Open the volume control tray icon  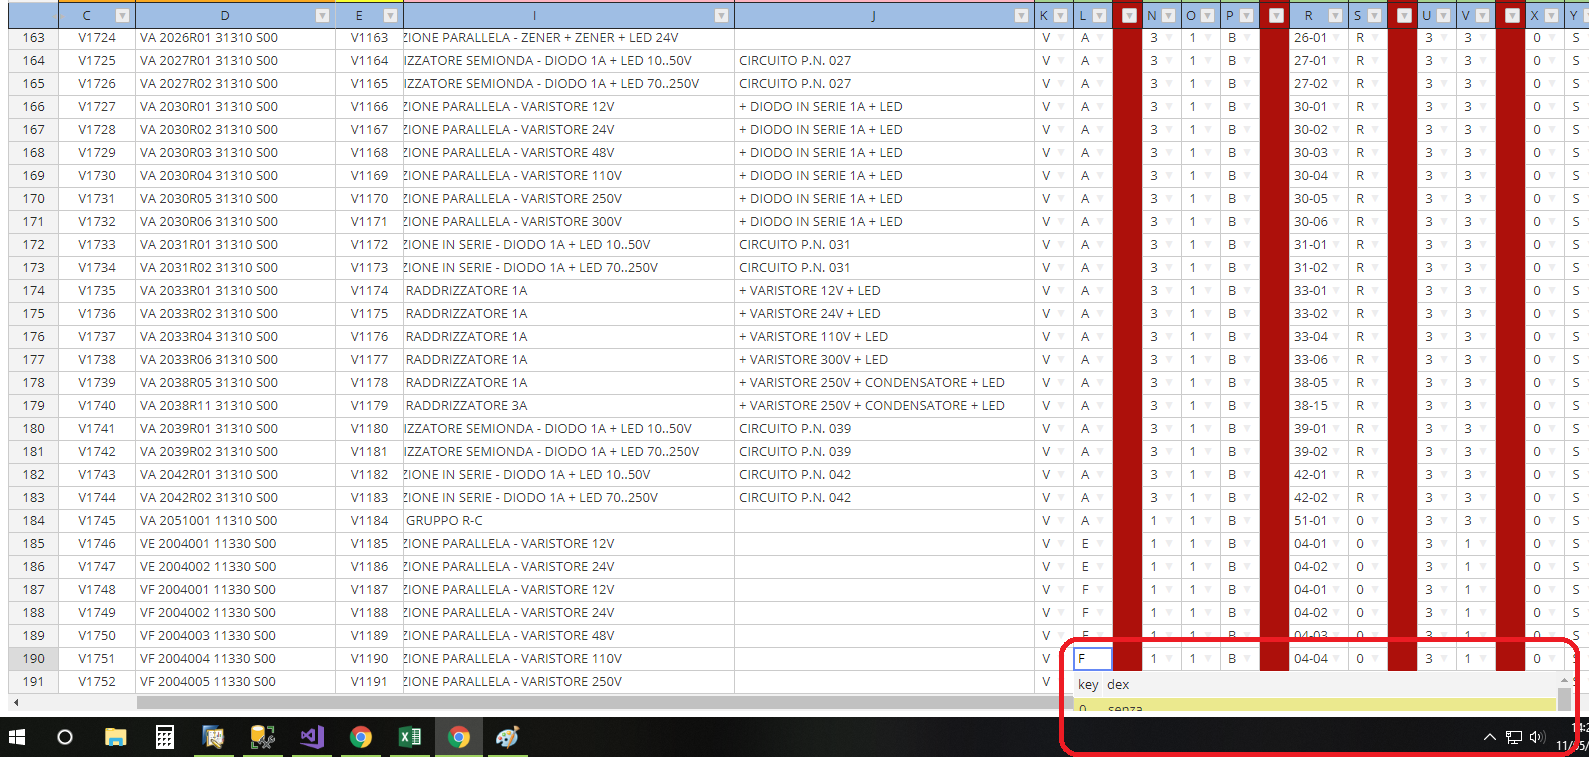pos(1537,737)
